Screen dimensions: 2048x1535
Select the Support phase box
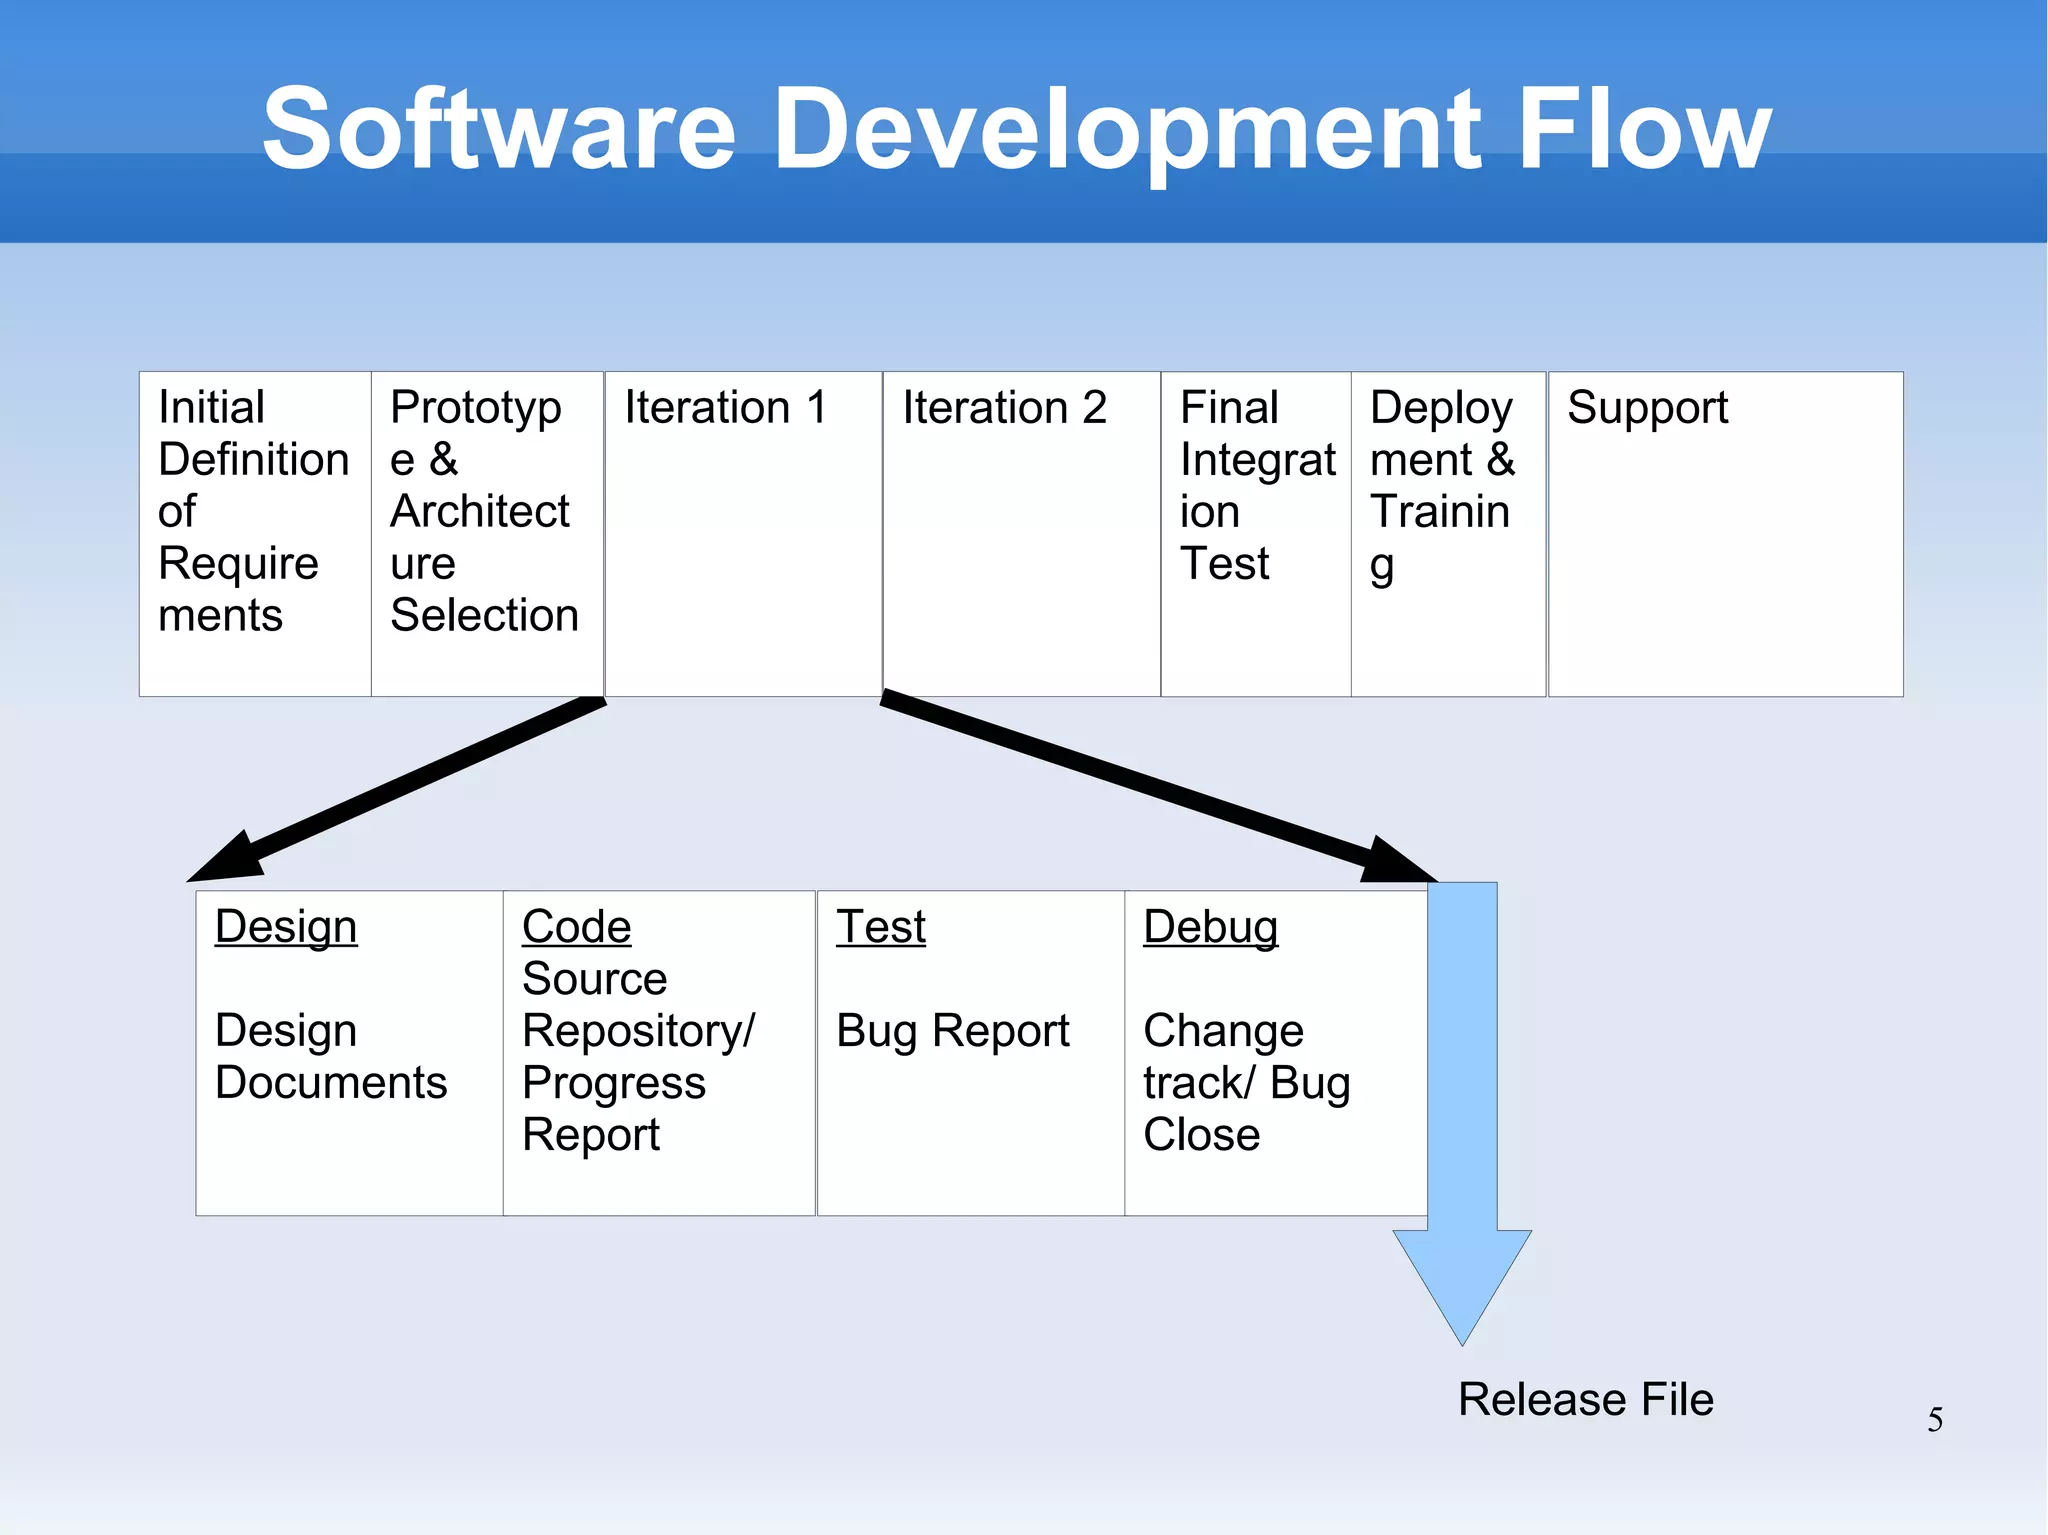point(1725,534)
